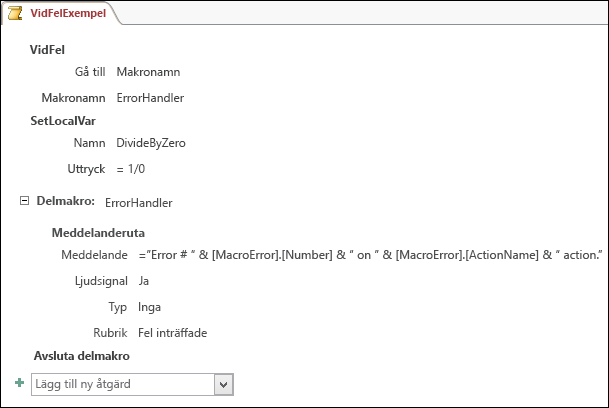This screenshot has width=609, height=408.
Task: Click the Rubrik value Fel inträffade
Action: pos(173,333)
